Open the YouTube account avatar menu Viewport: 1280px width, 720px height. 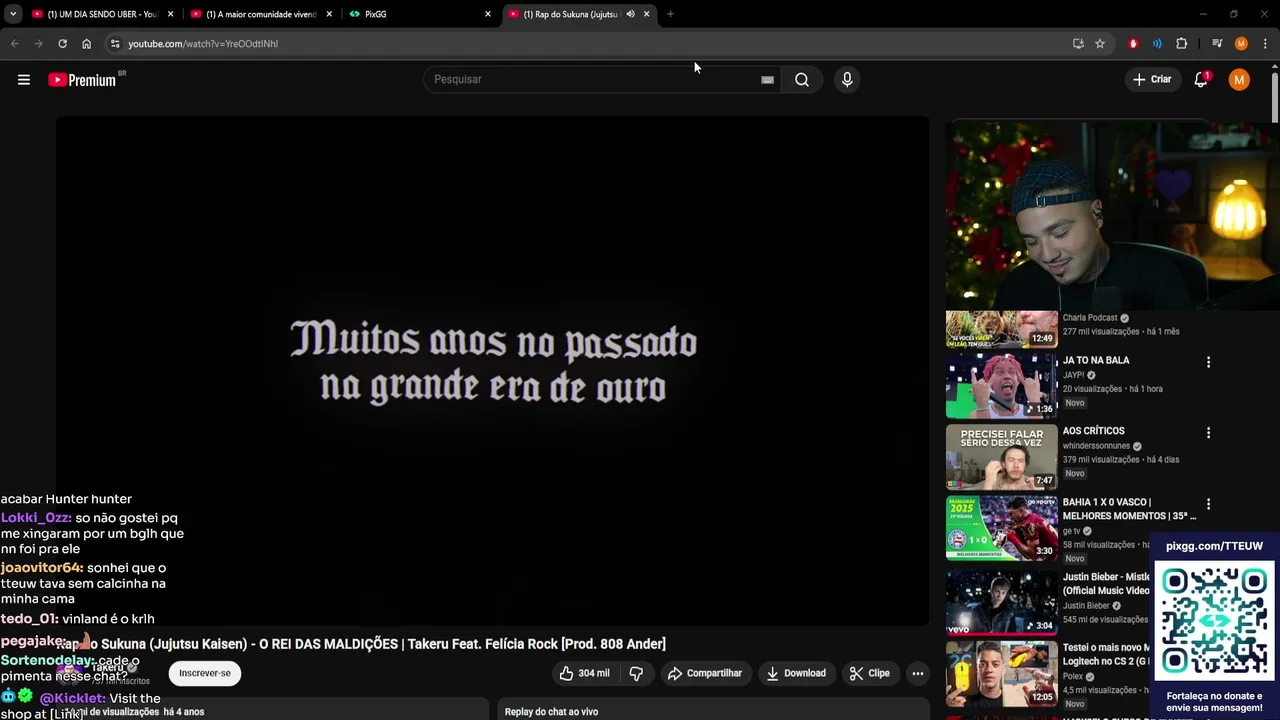pyautogui.click(x=1239, y=80)
